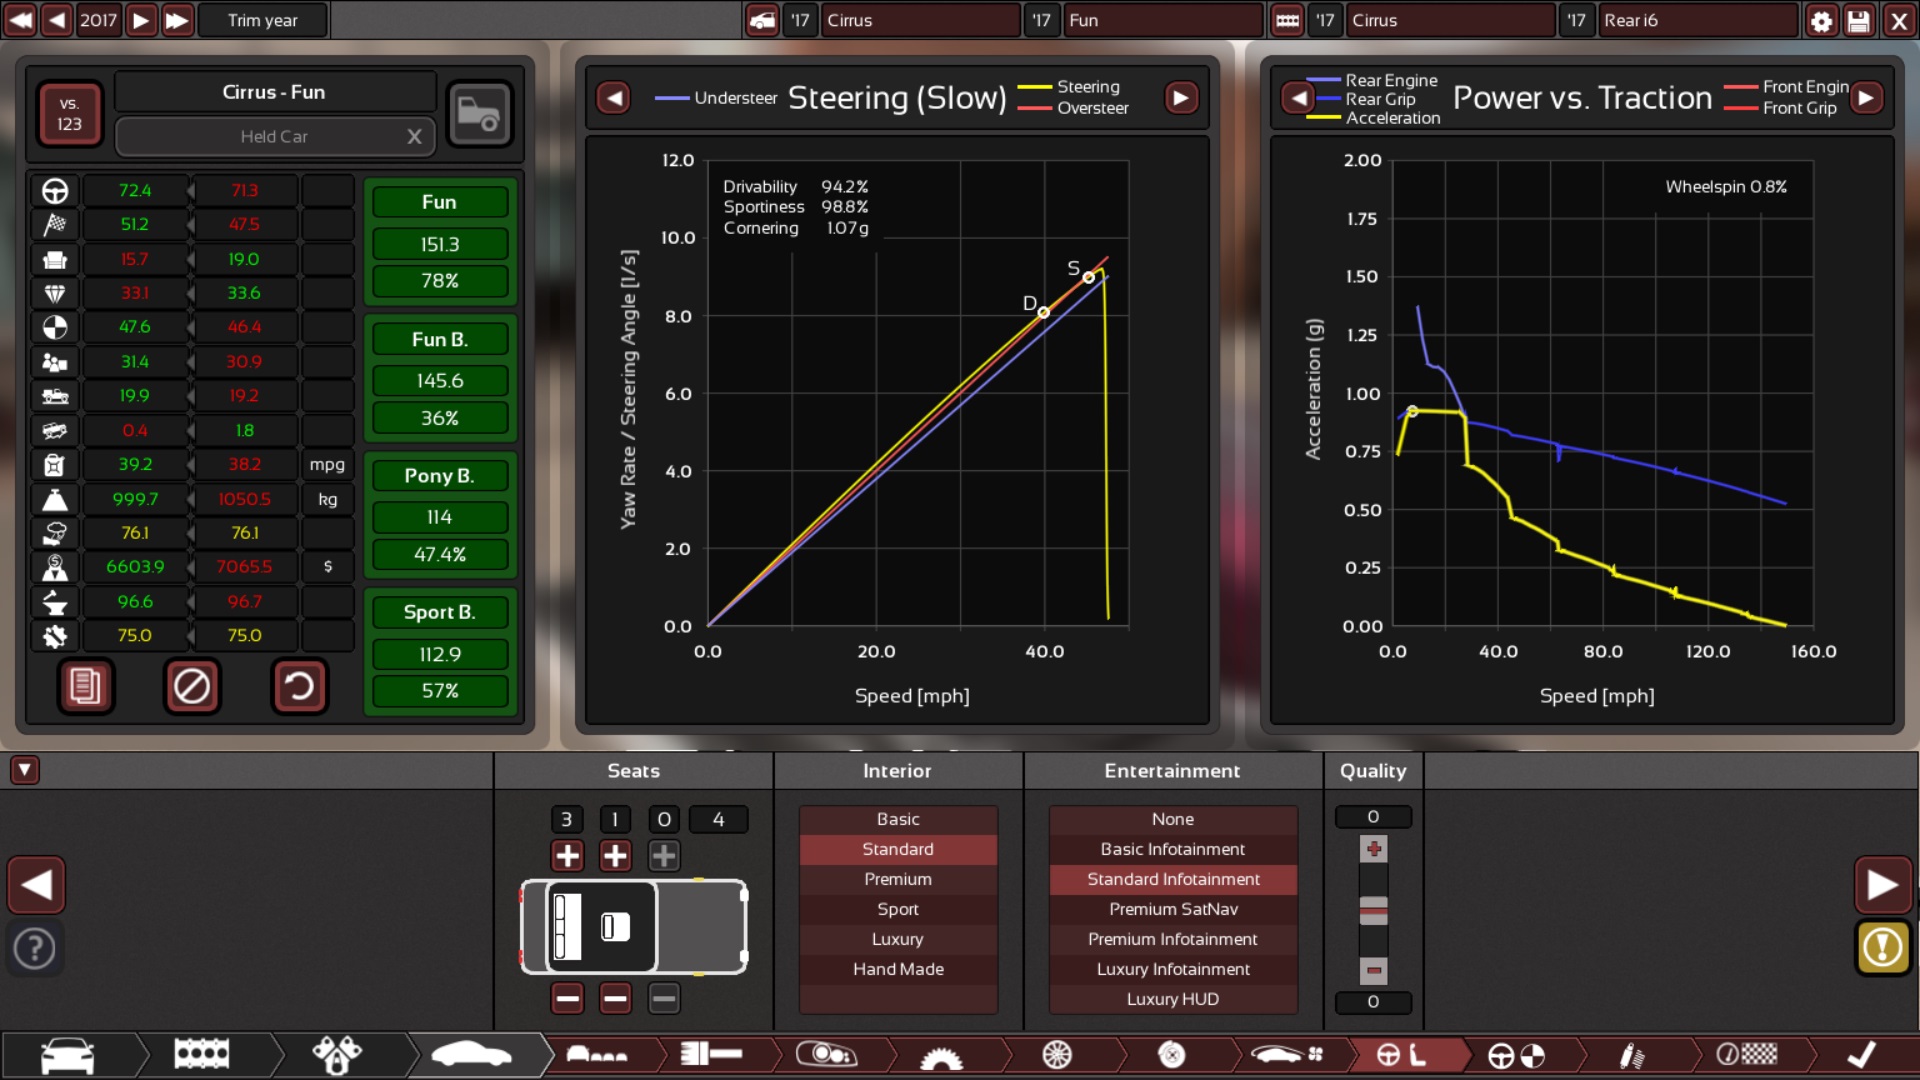Select Premium interior option
Image resolution: width=1920 pixels, height=1080 pixels.
[x=897, y=879]
